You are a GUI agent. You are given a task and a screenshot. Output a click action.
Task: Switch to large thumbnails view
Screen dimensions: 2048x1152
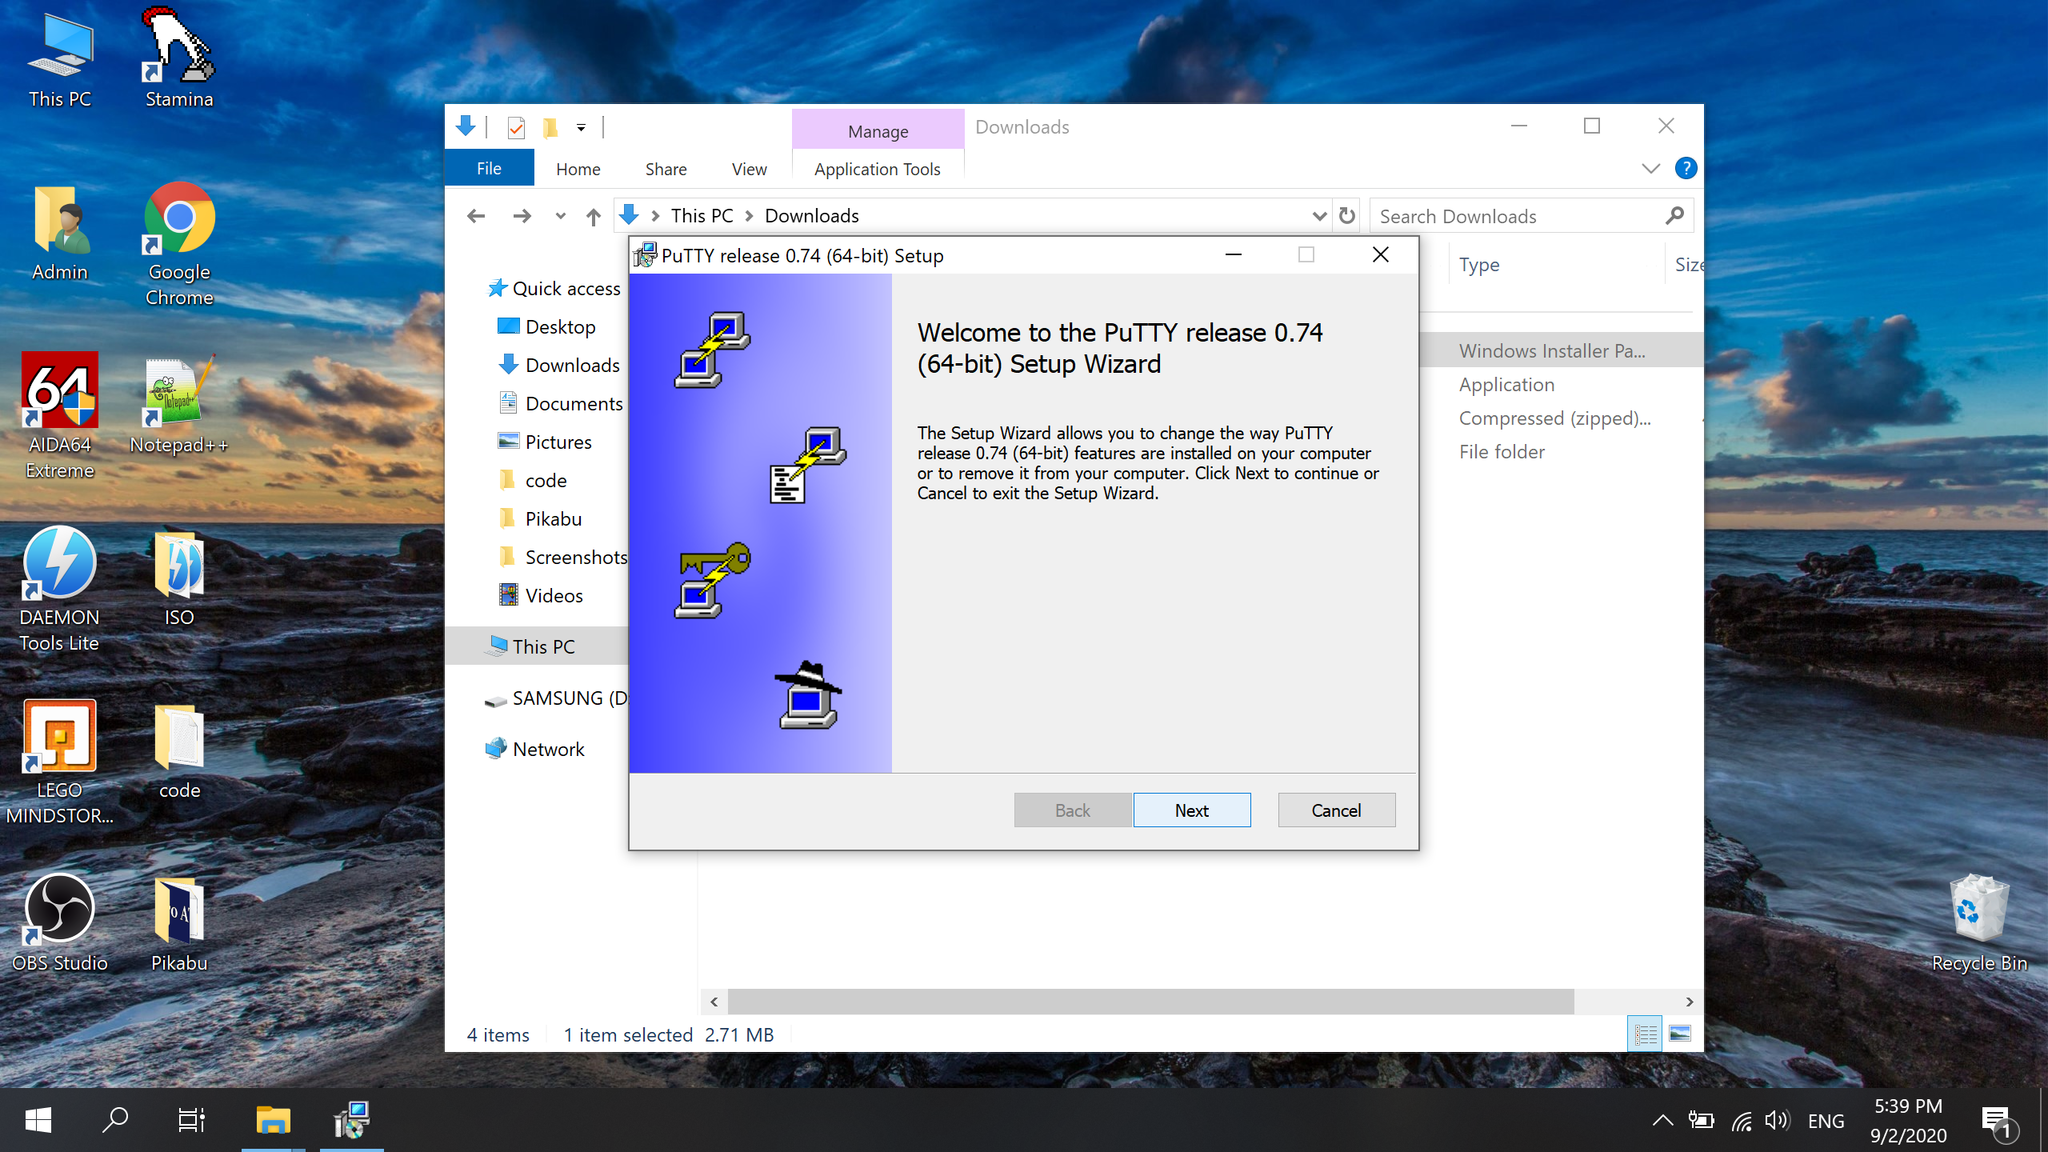point(1680,1034)
